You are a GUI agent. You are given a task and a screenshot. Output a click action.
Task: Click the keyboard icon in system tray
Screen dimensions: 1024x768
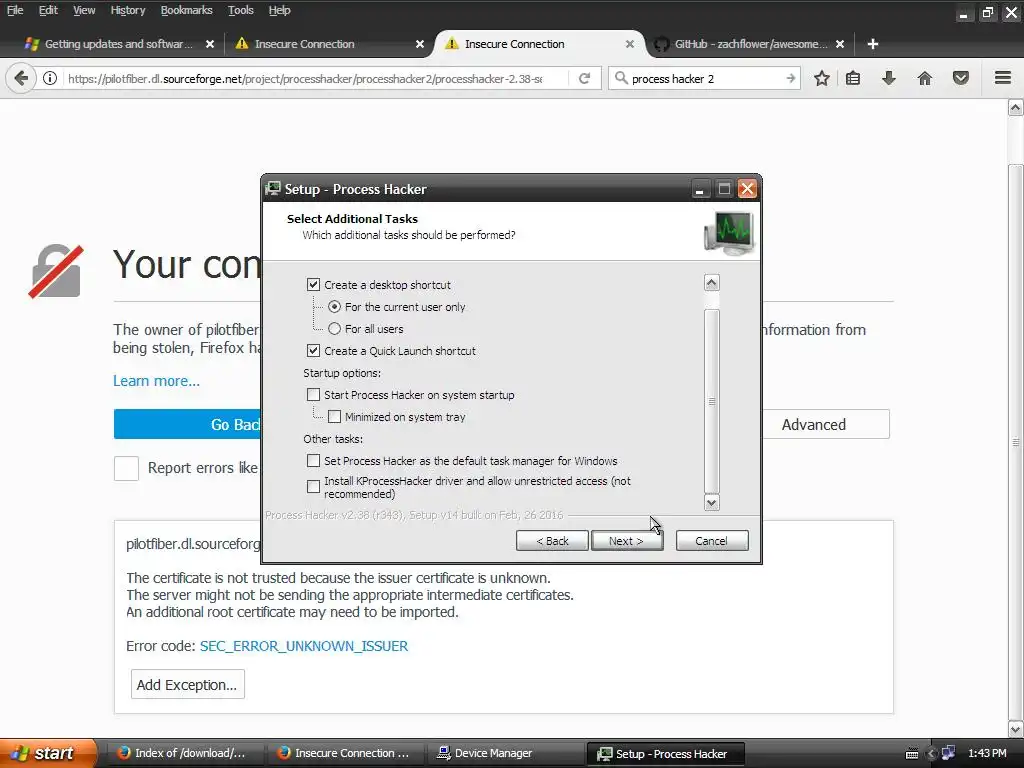(912, 754)
